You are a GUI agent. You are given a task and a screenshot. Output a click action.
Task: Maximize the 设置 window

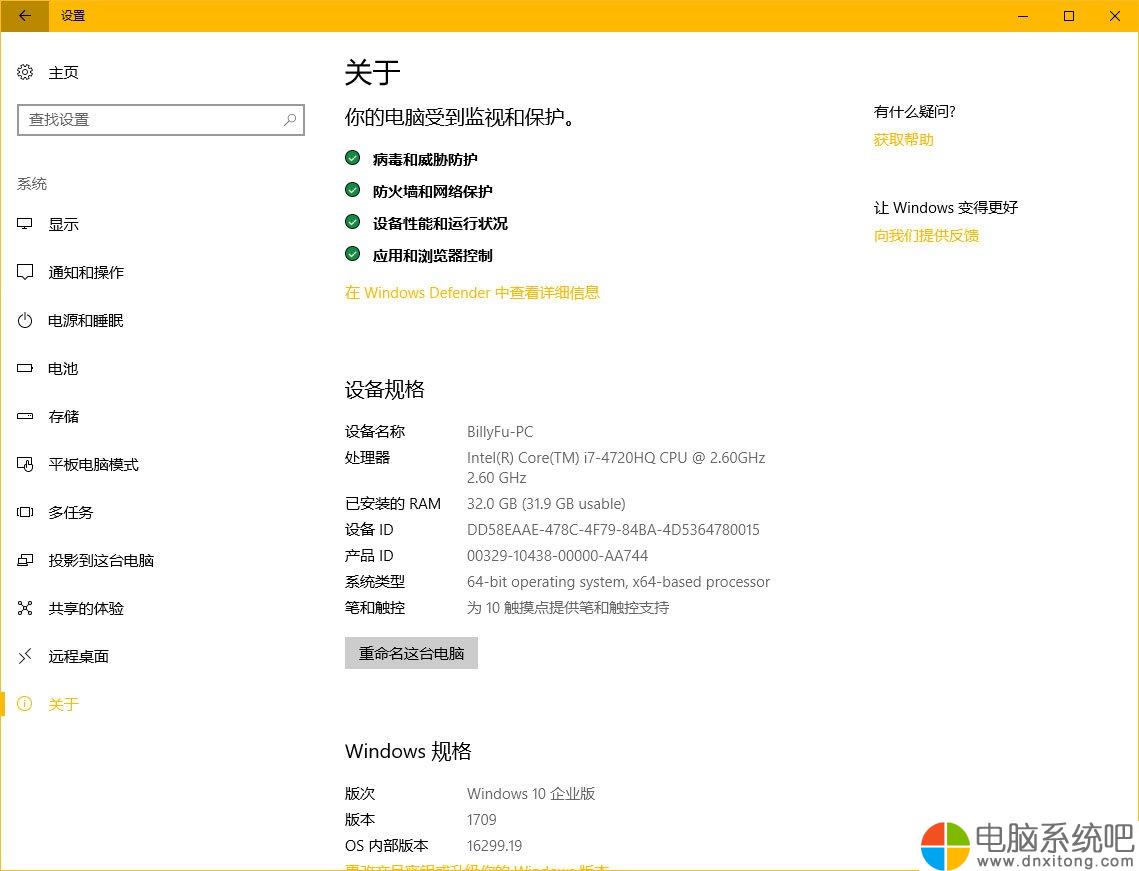1069,15
